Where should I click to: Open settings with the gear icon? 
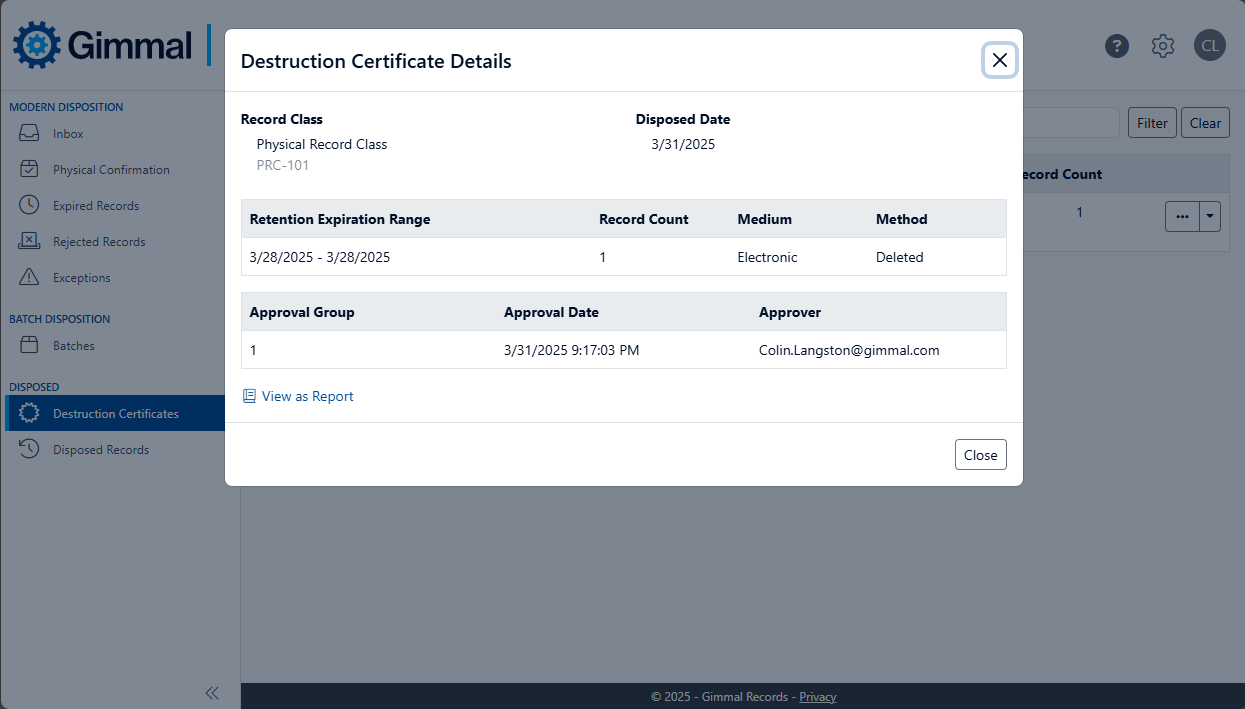coord(1162,46)
